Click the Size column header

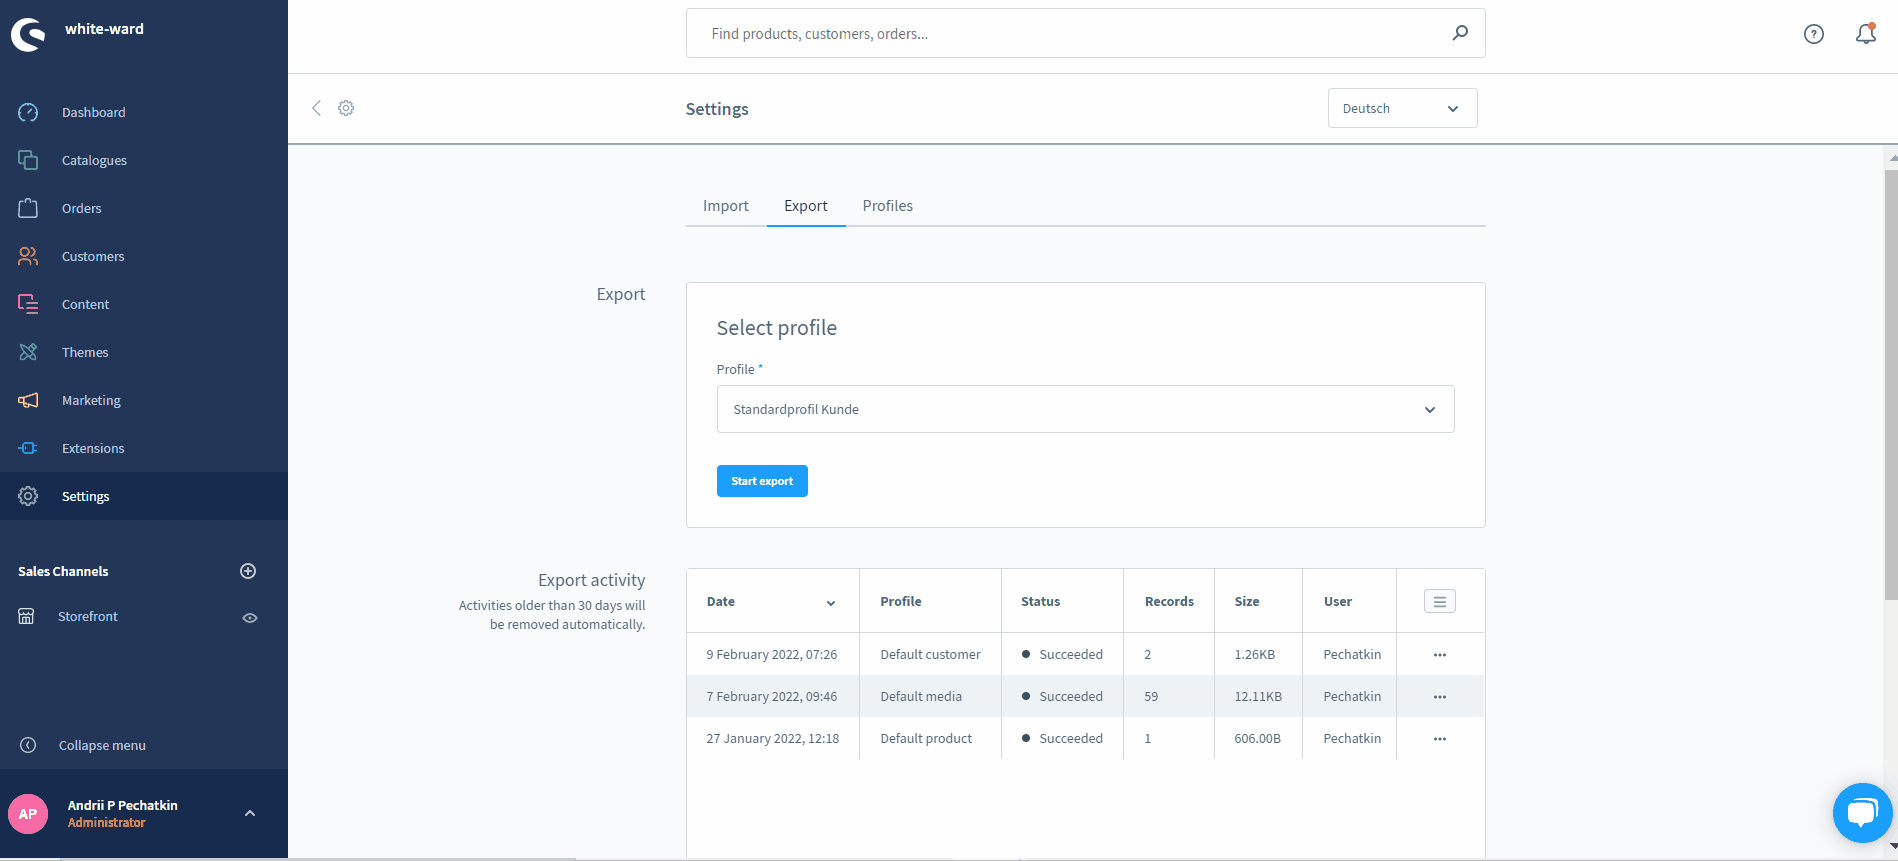[1247, 601]
